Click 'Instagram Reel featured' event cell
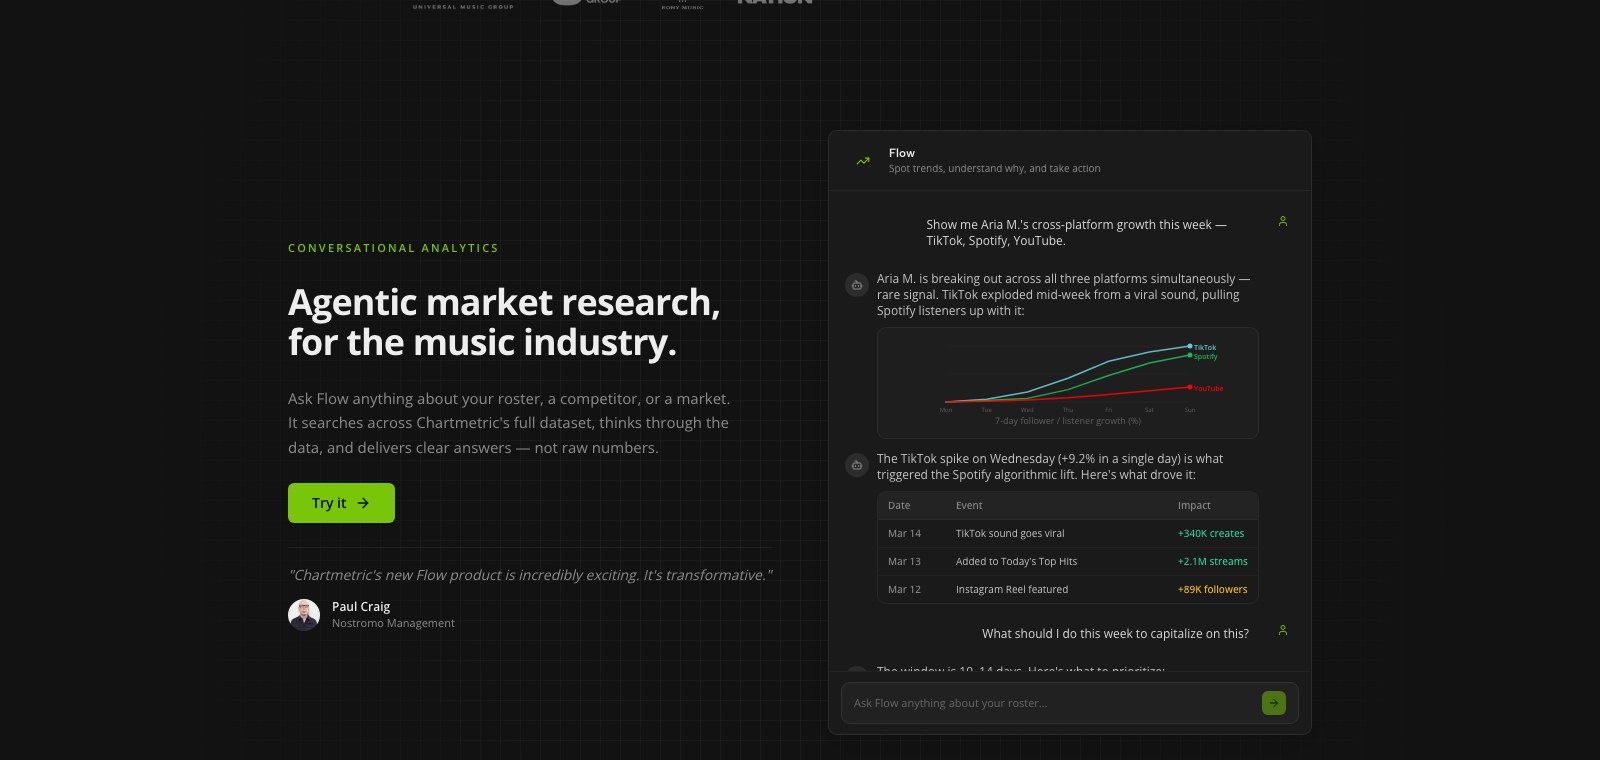Image resolution: width=1600 pixels, height=760 pixels. pos(1012,589)
